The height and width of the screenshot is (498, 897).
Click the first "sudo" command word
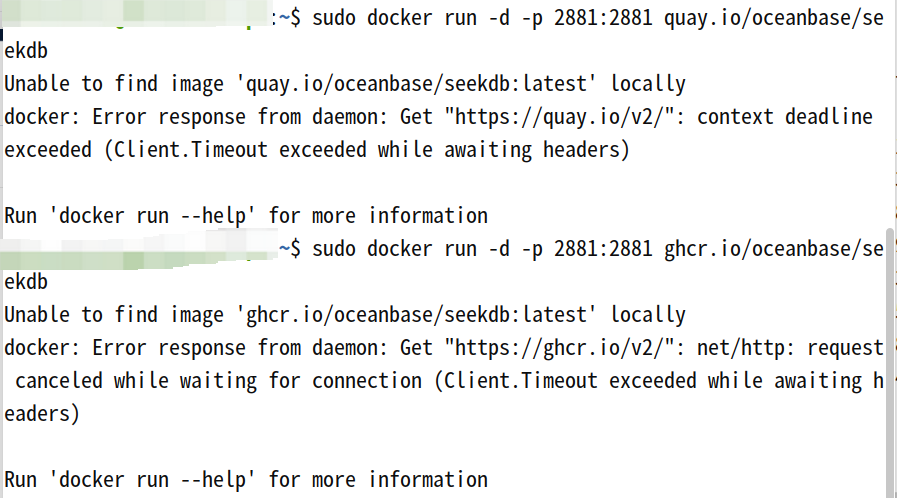click(x=334, y=19)
